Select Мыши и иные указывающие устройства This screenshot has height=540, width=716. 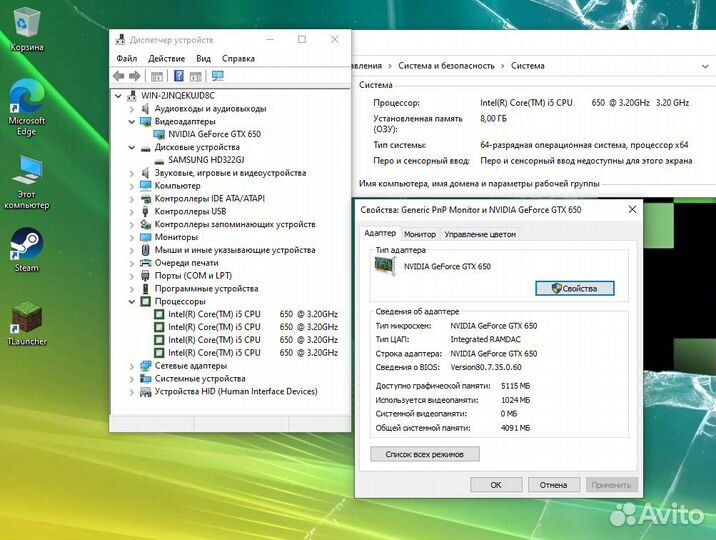235,250
